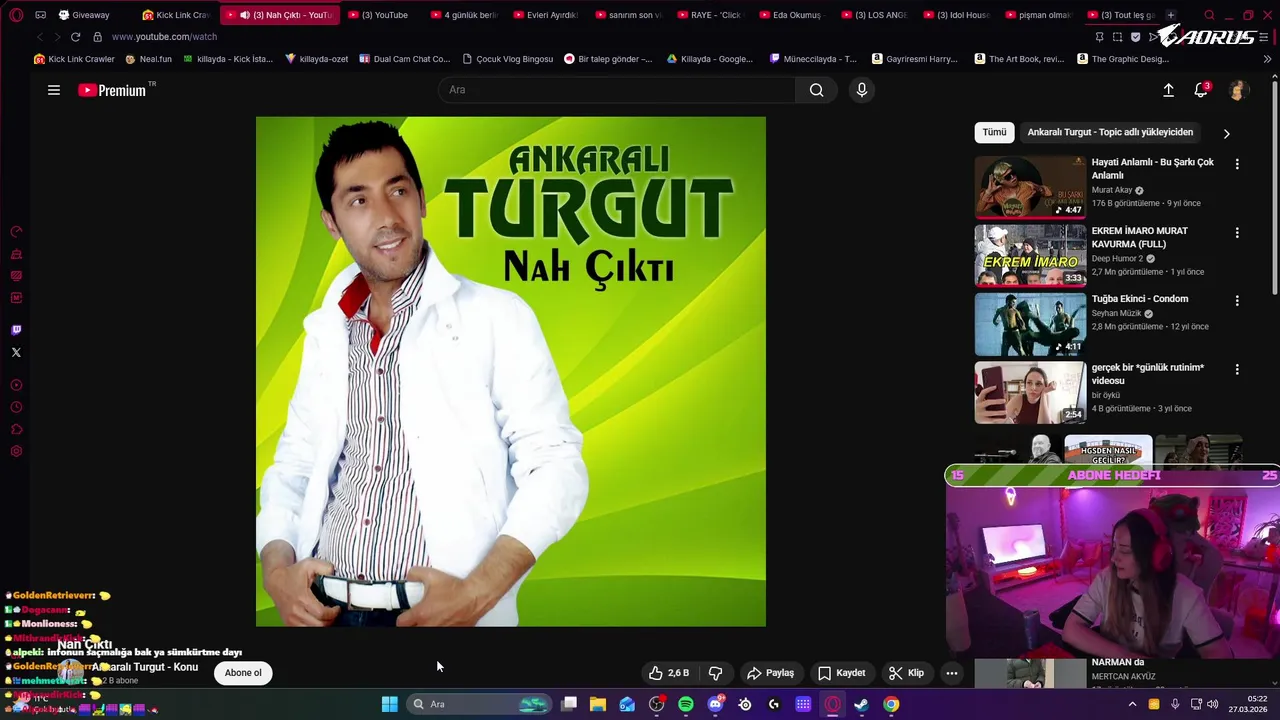Open EKREM İMARO MURAT KAVURMA thumbnail
1280x720 pixels.
[x=1030, y=255]
